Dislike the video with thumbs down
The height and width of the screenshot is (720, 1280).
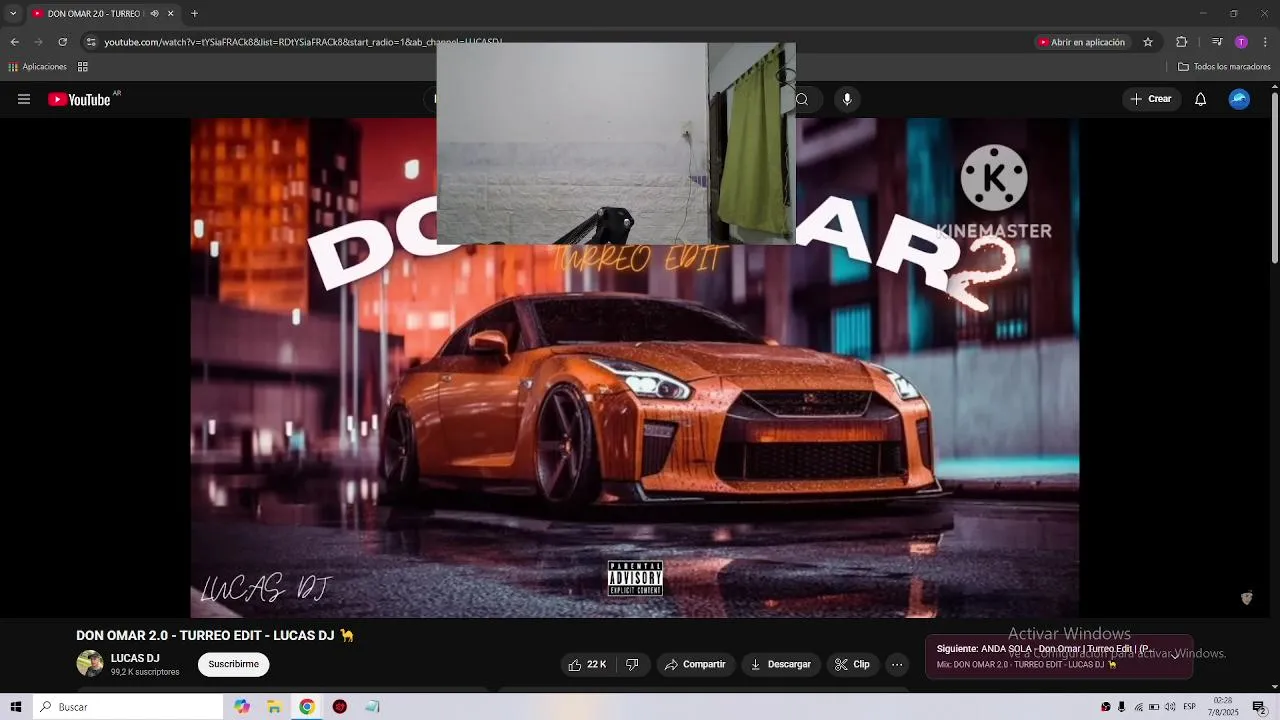pos(632,664)
